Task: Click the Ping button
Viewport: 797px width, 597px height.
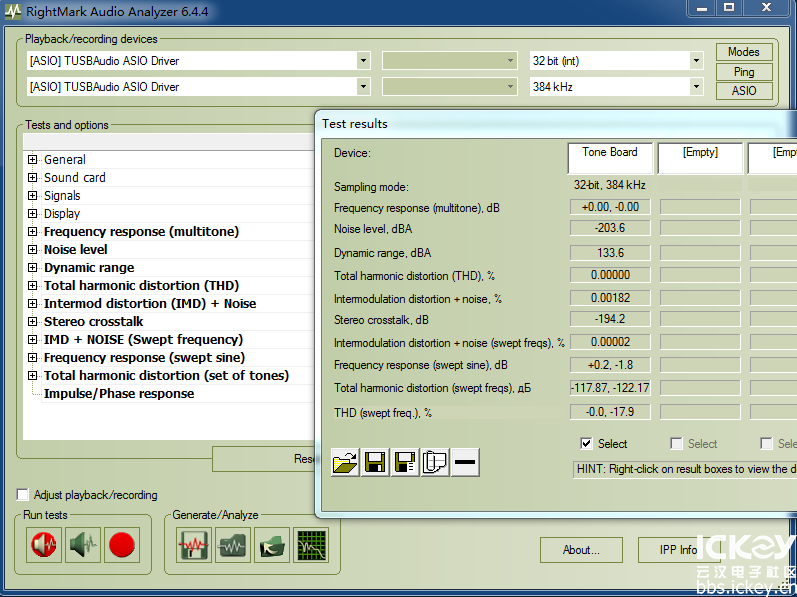Action: tap(744, 72)
